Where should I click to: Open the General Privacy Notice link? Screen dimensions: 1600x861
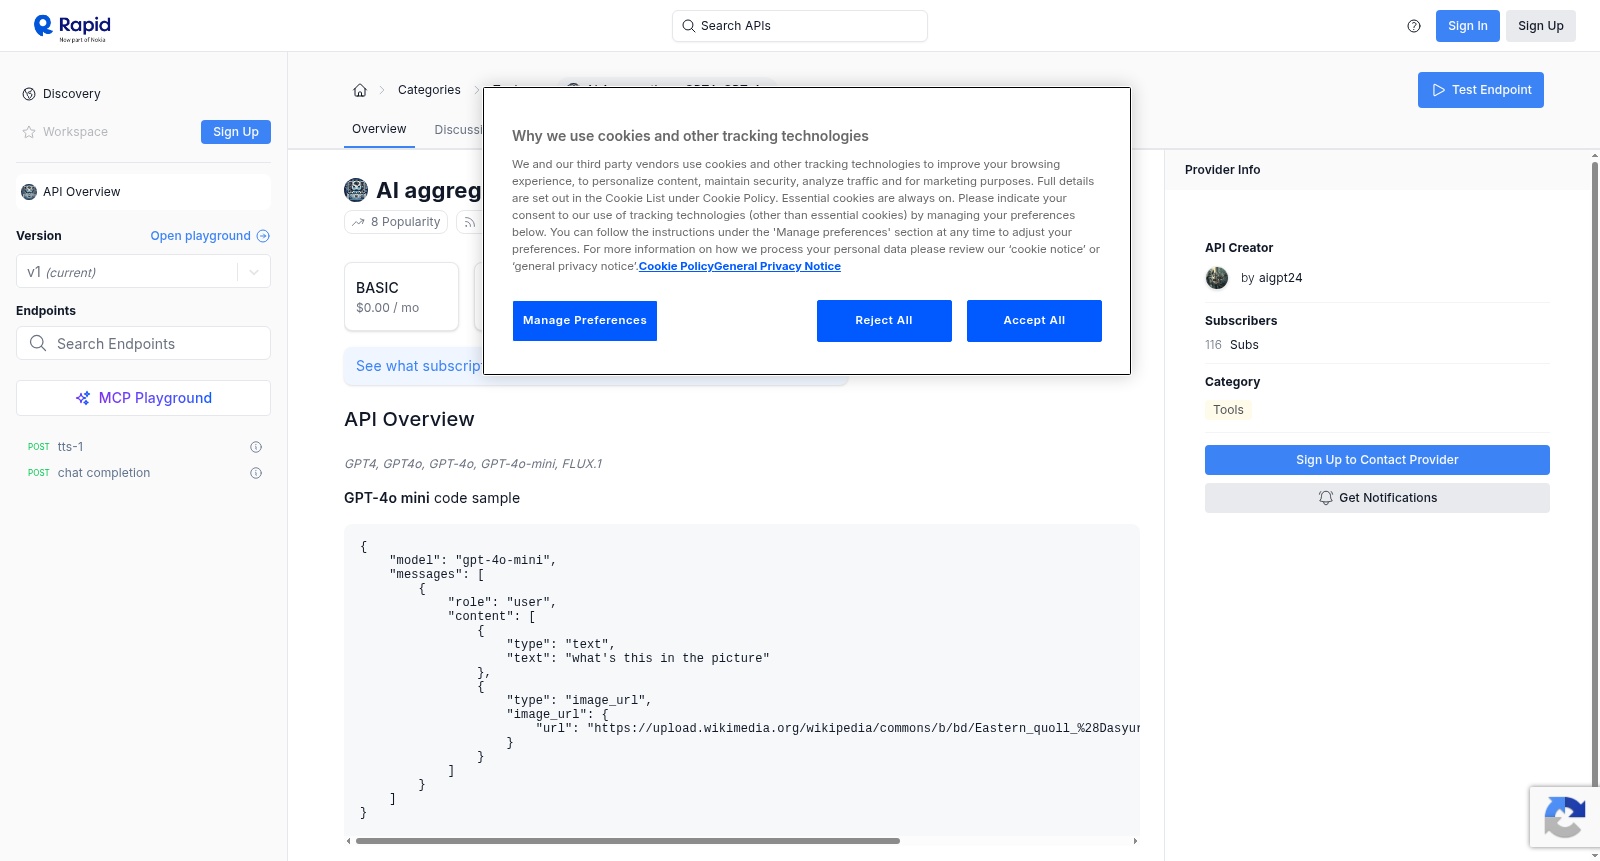777,266
